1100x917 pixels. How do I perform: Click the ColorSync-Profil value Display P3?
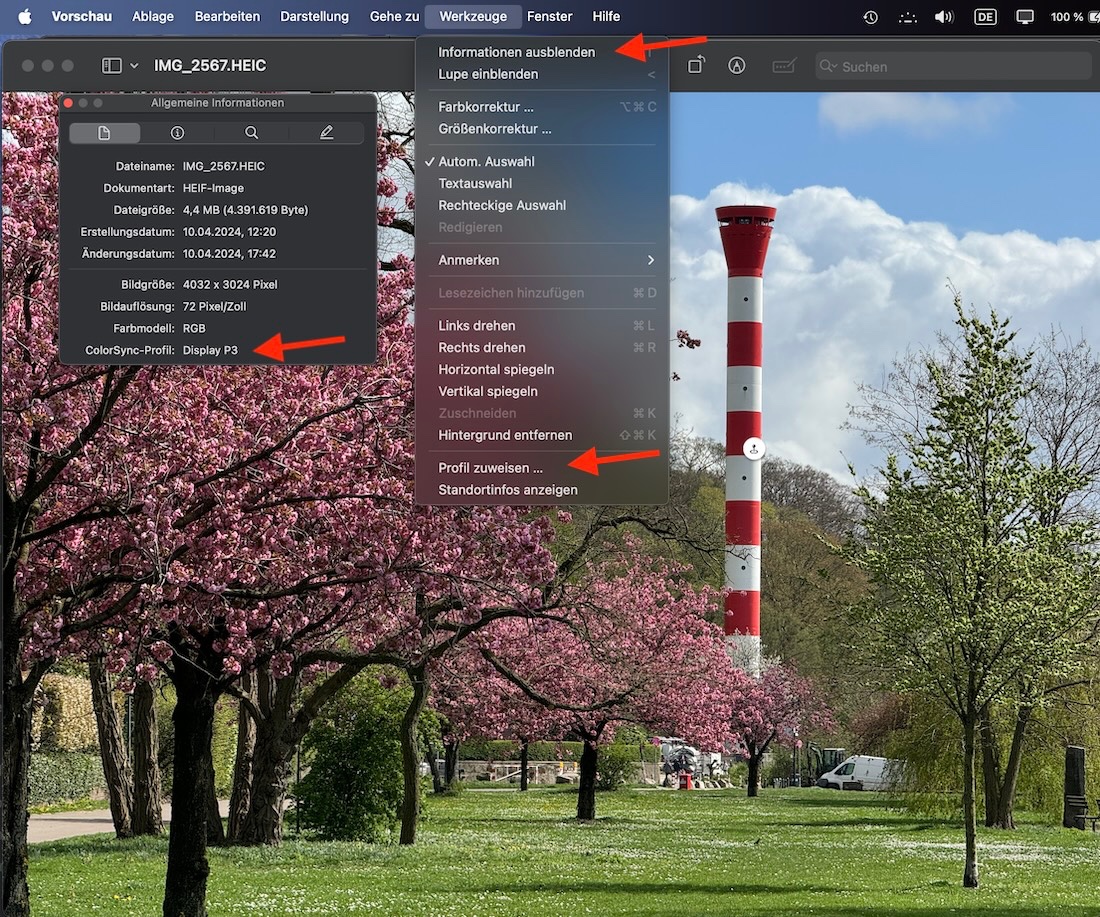210,350
